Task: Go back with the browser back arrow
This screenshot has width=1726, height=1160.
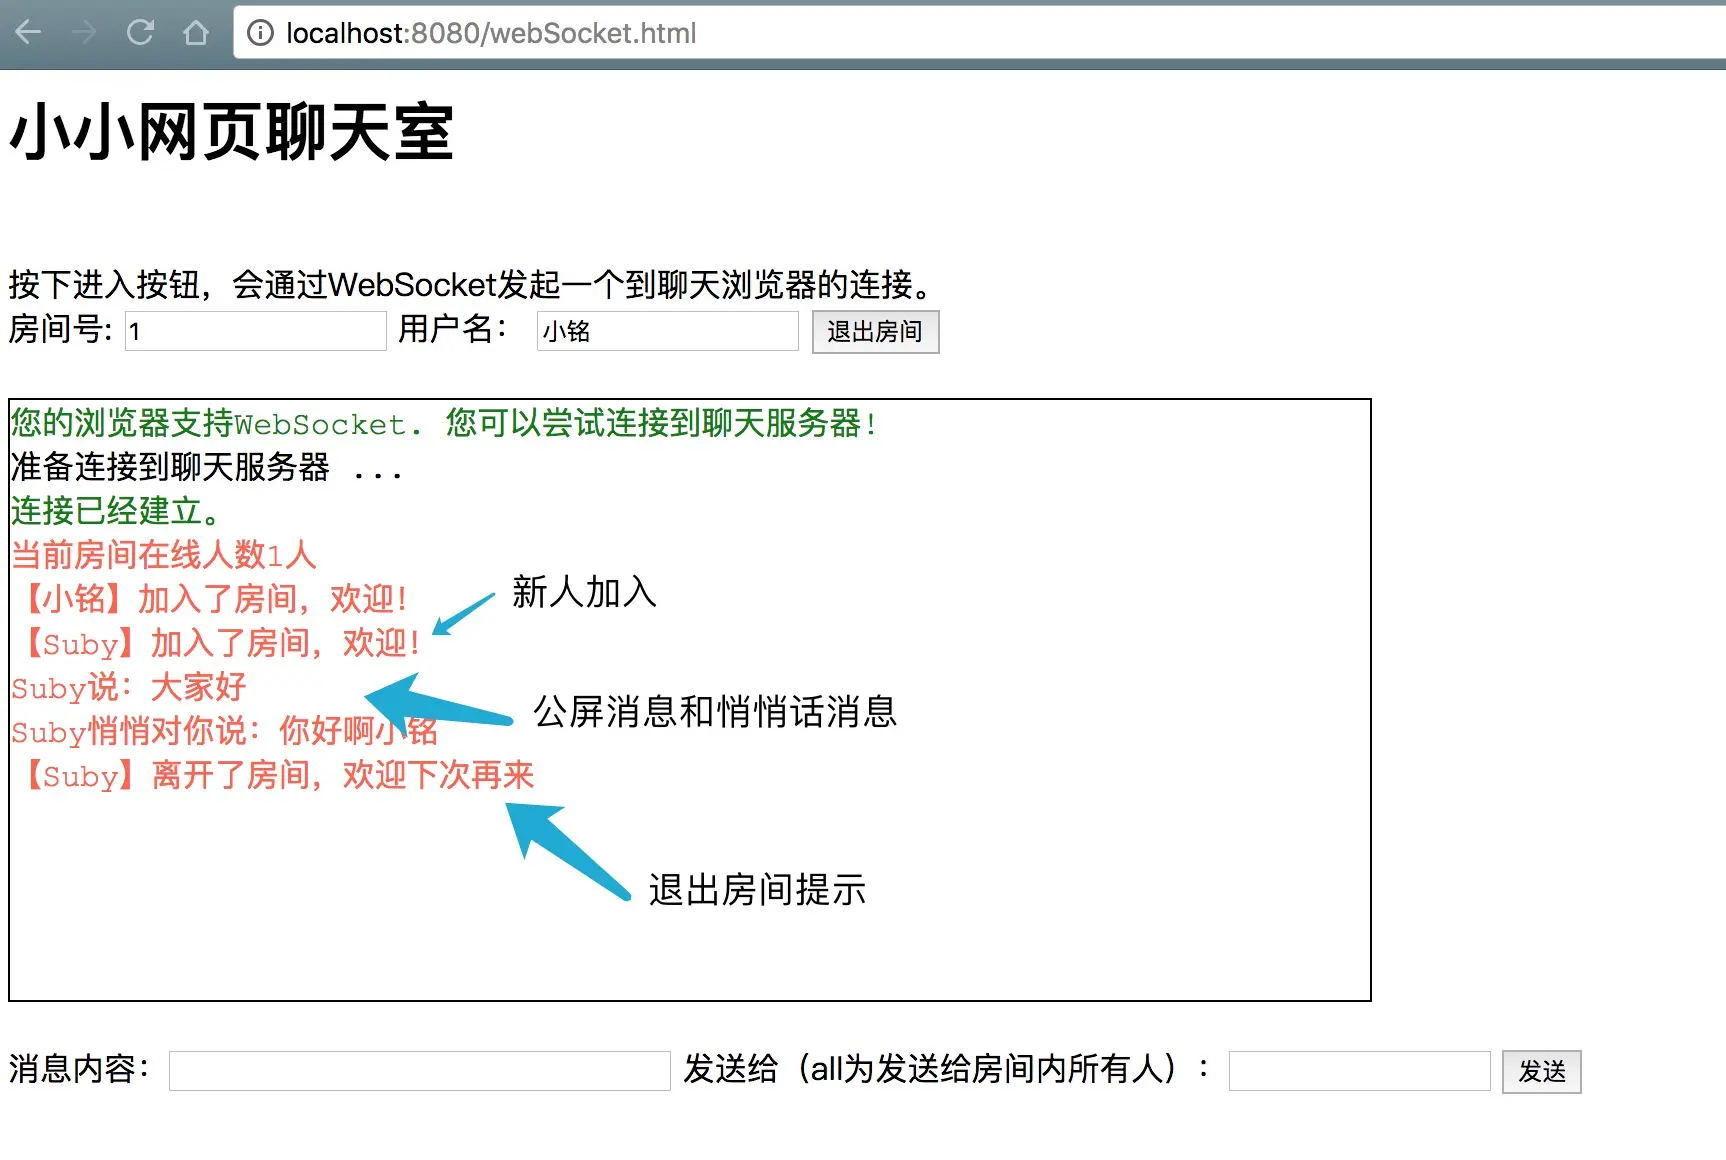Action: click(x=28, y=33)
